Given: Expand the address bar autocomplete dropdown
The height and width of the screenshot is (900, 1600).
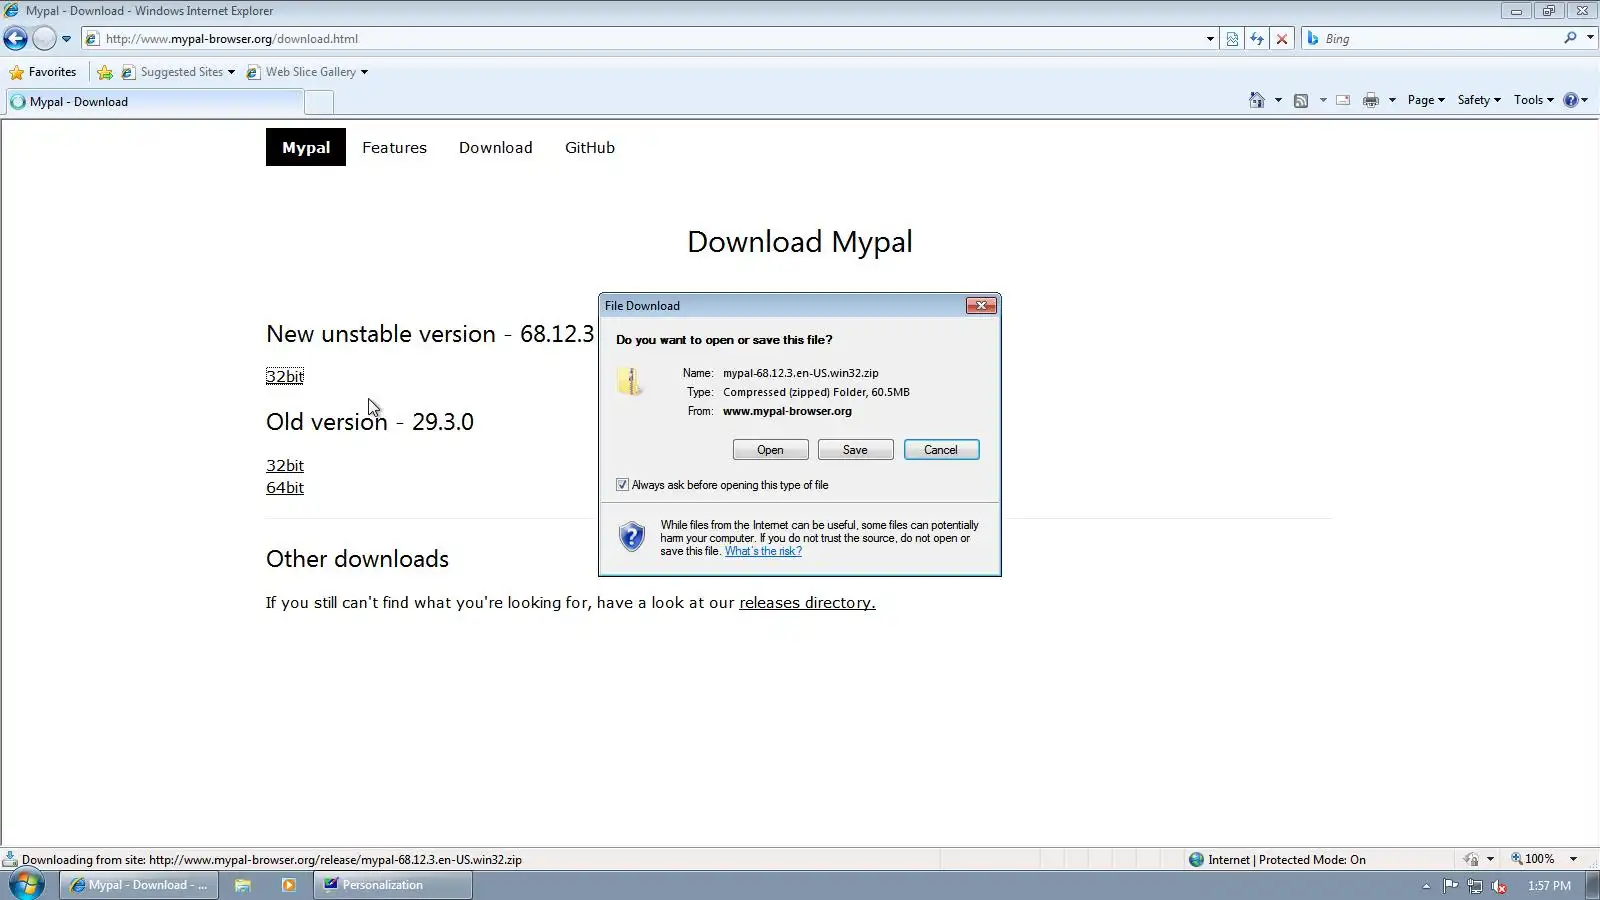Looking at the screenshot, I should (1210, 39).
